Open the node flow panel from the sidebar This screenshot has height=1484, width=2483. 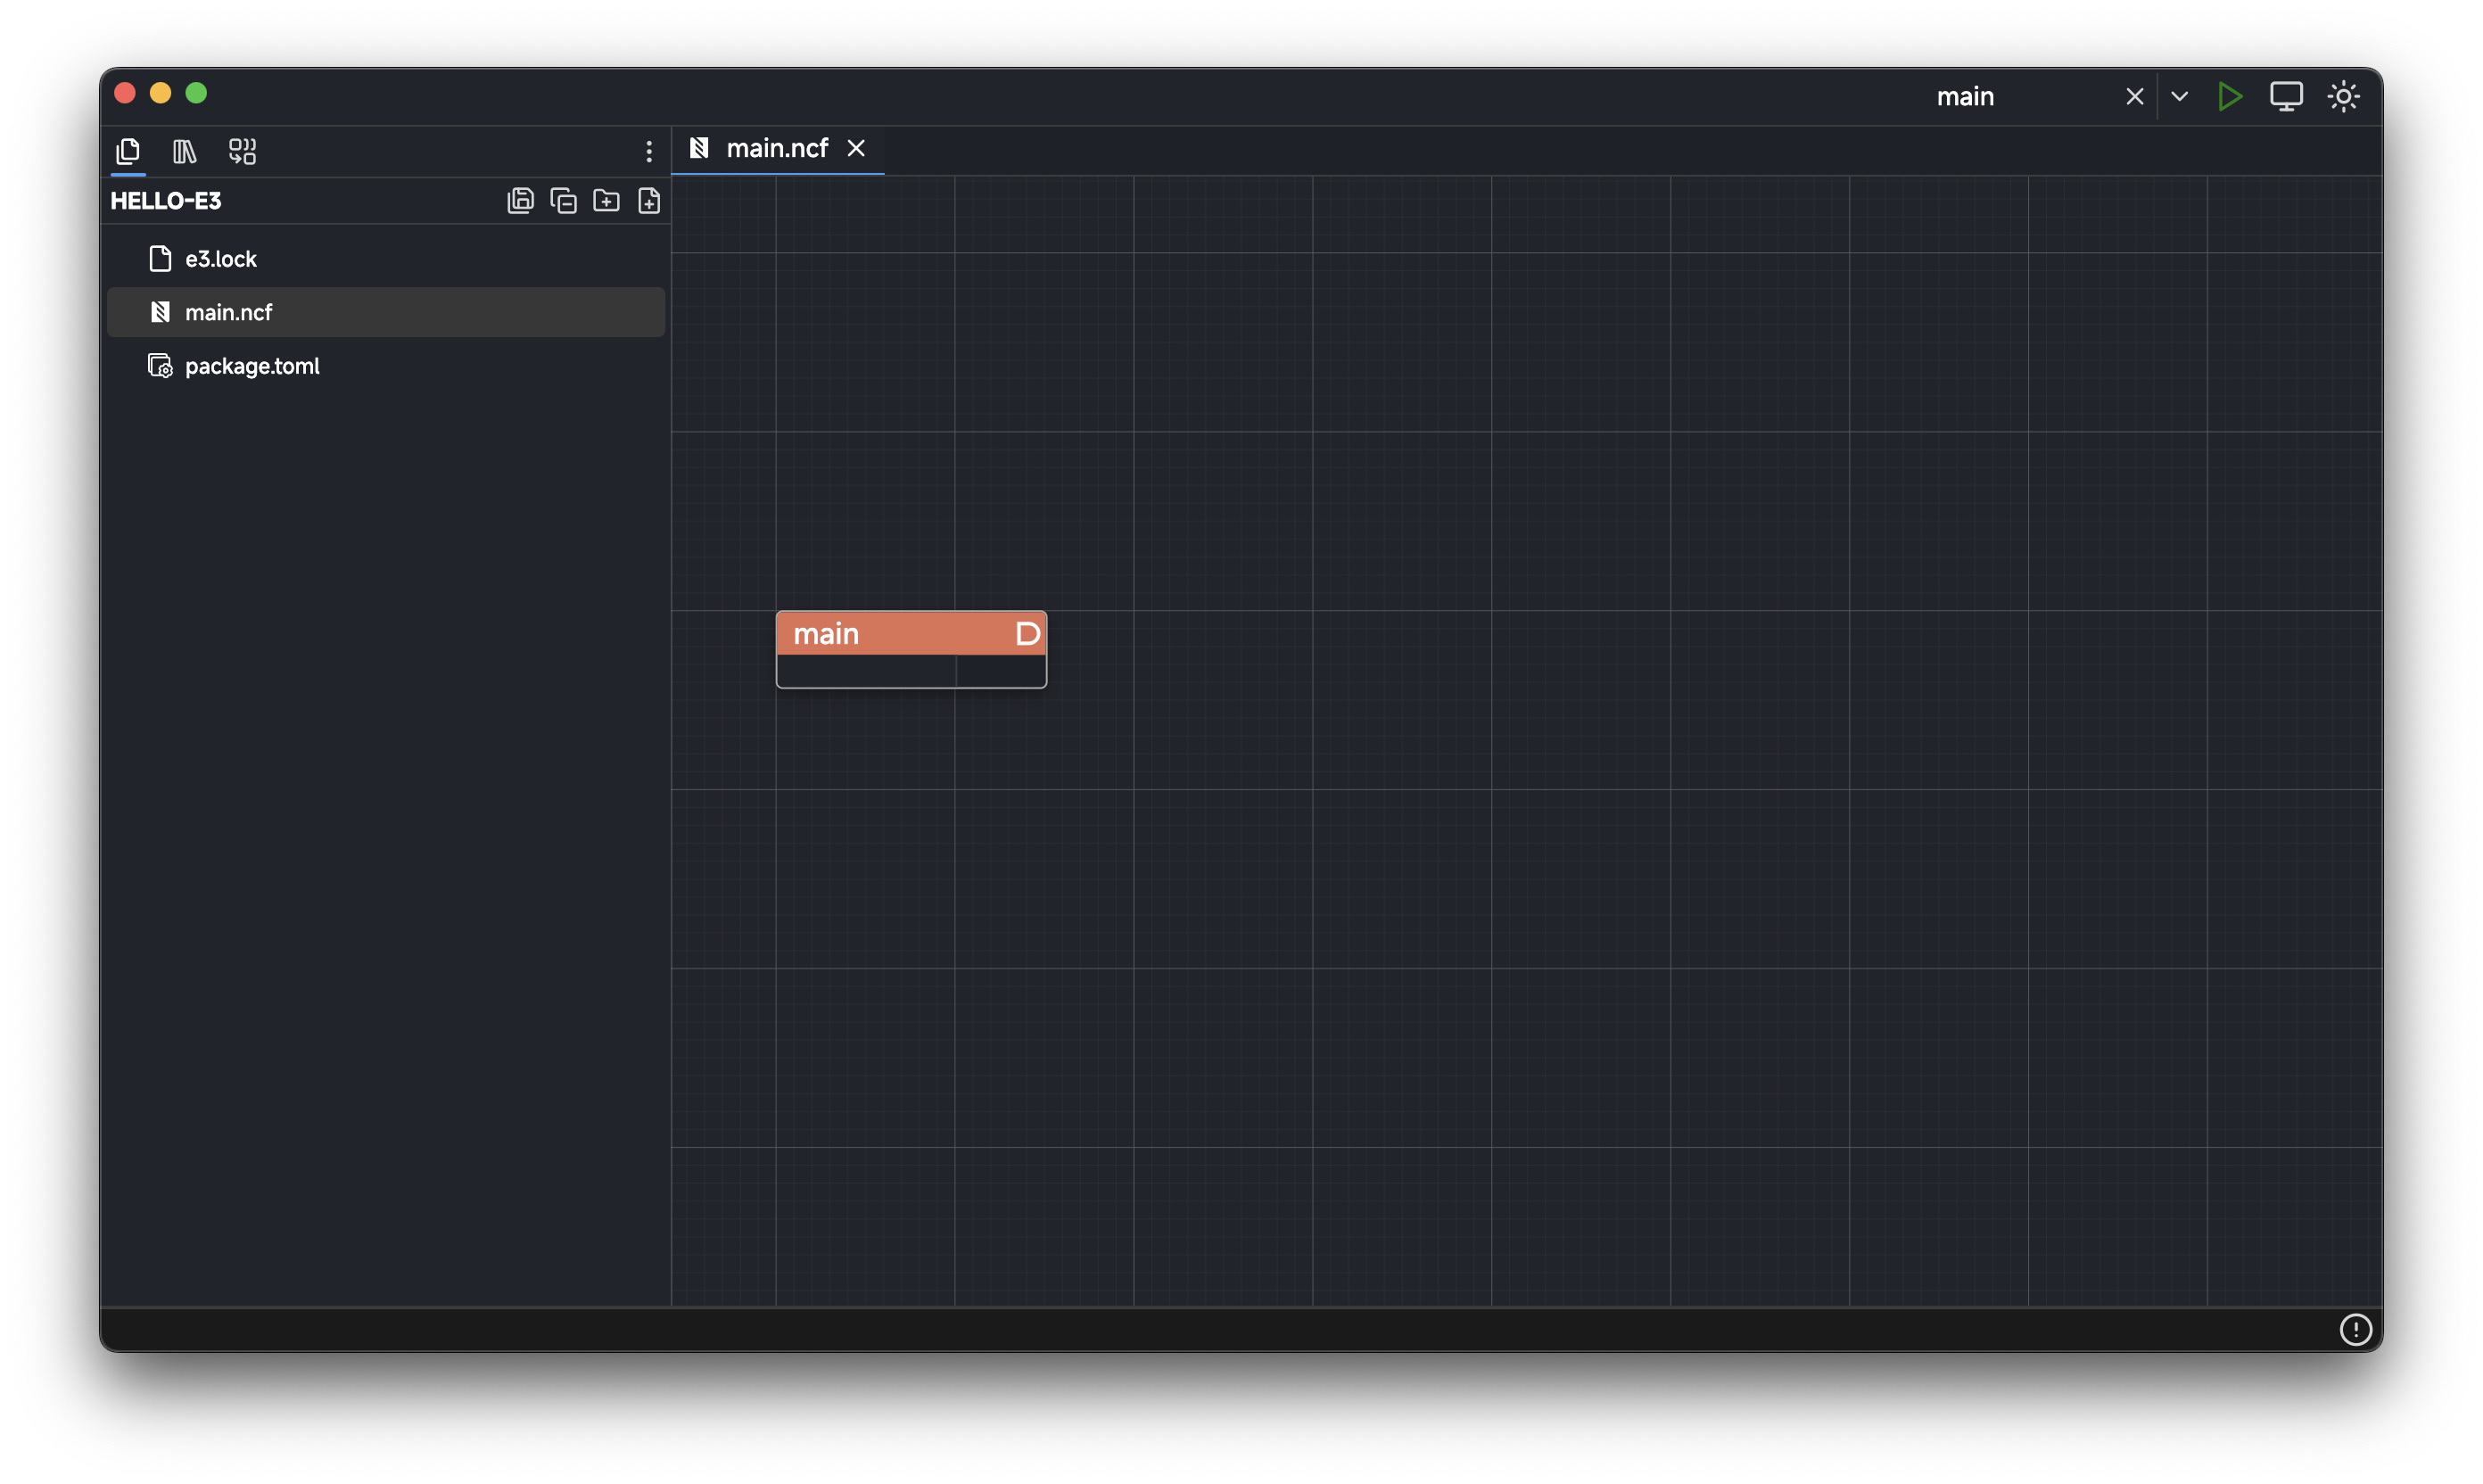point(241,152)
